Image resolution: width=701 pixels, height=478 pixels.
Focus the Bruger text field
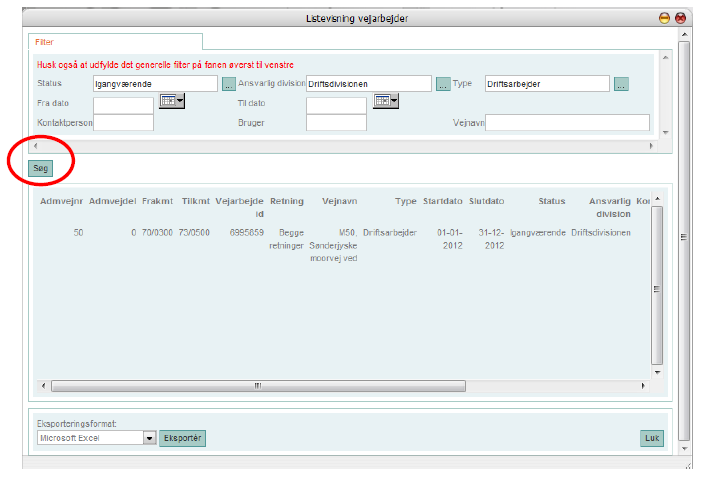pyautogui.click(x=336, y=123)
